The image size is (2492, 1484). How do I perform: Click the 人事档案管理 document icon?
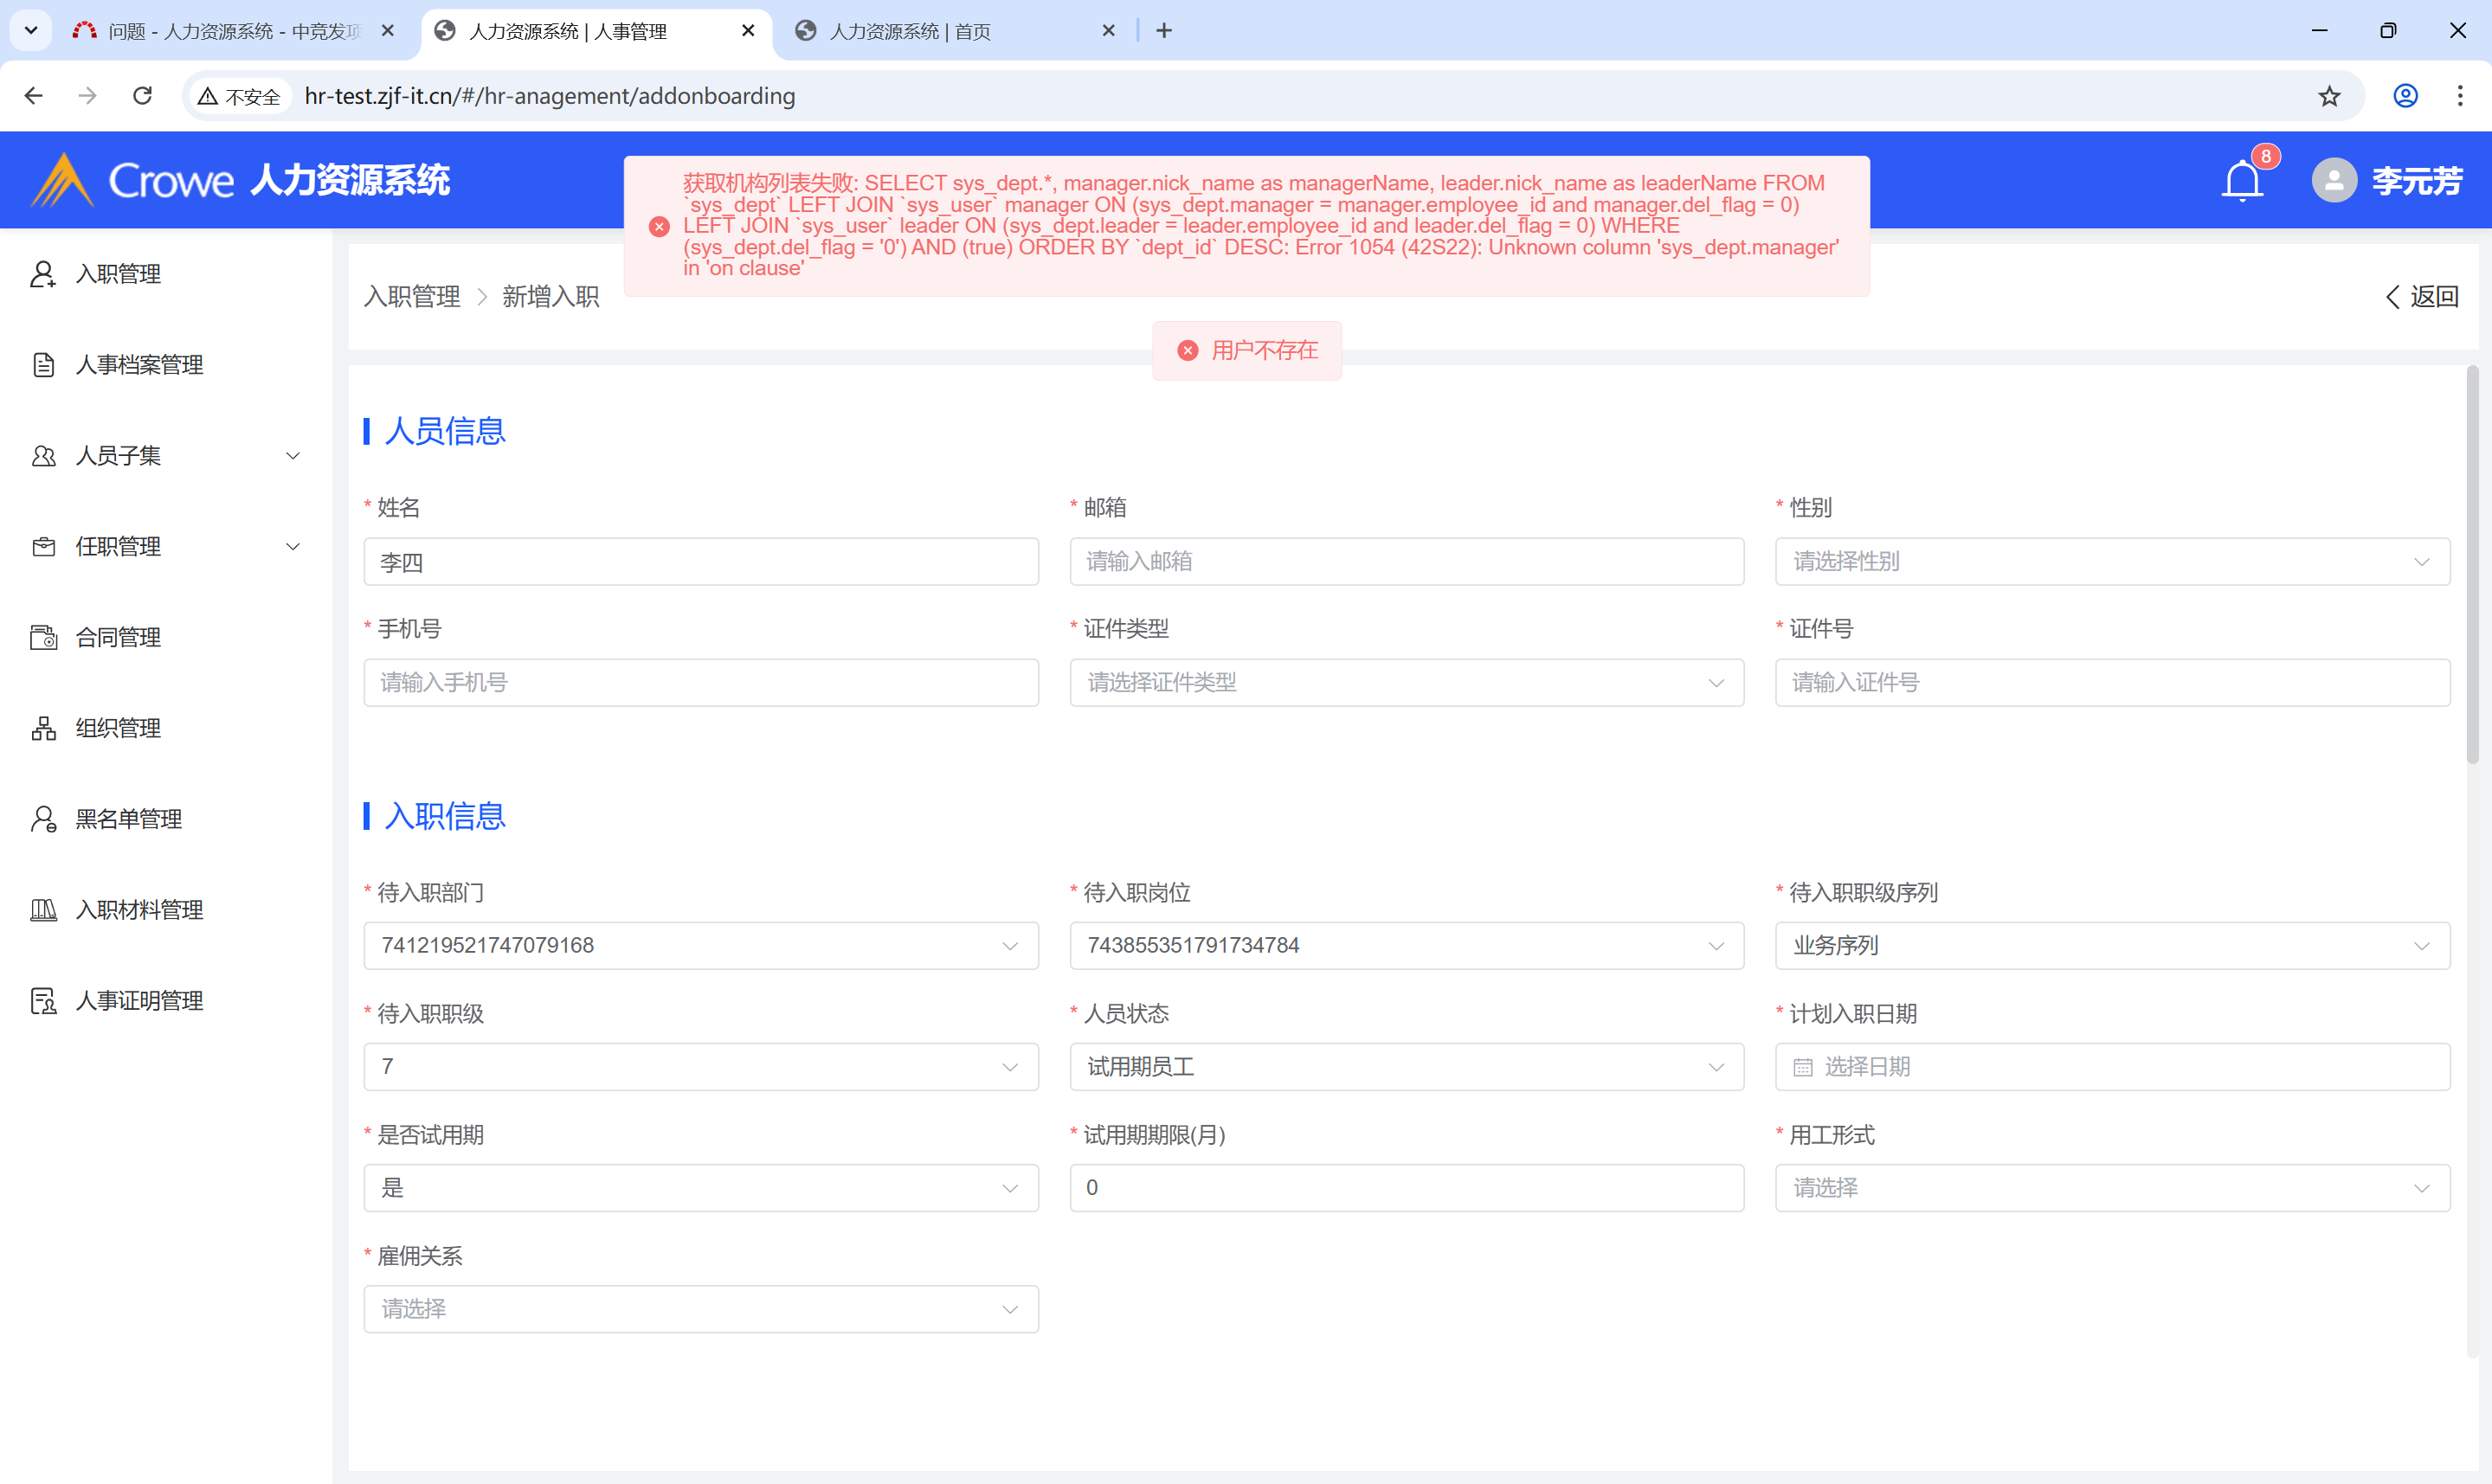pyautogui.click(x=43, y=365)
